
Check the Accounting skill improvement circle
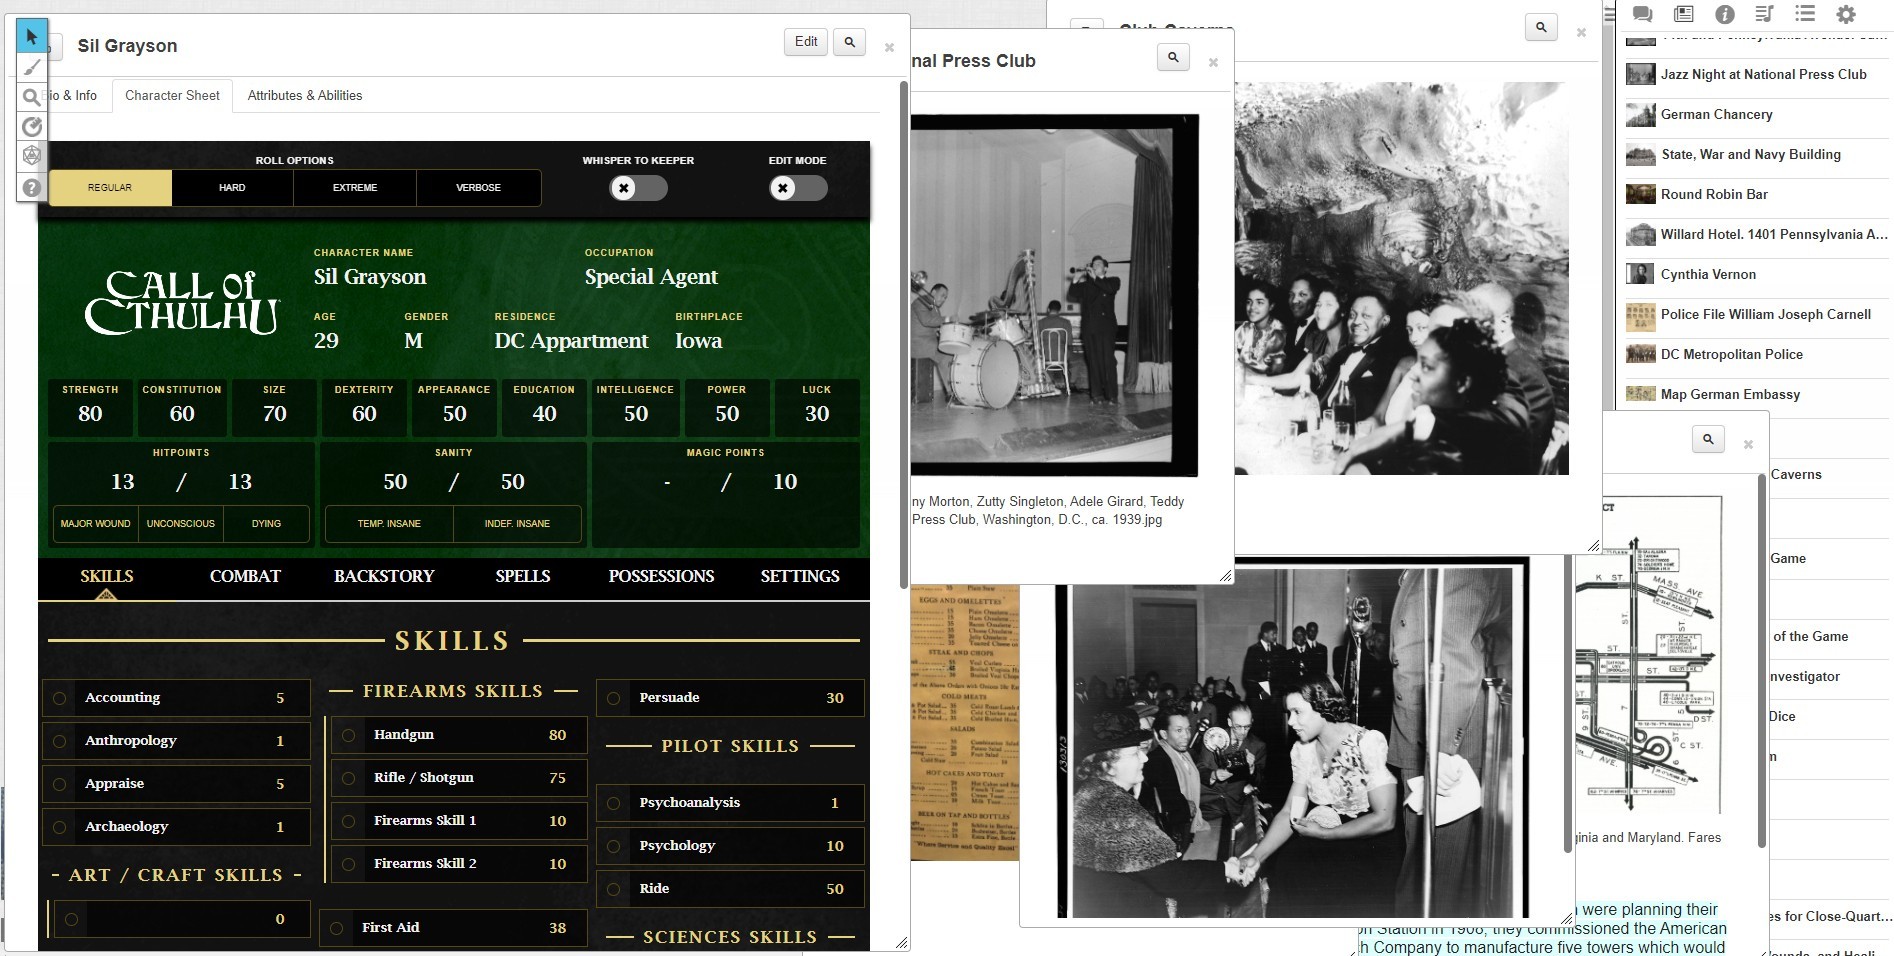60,698
